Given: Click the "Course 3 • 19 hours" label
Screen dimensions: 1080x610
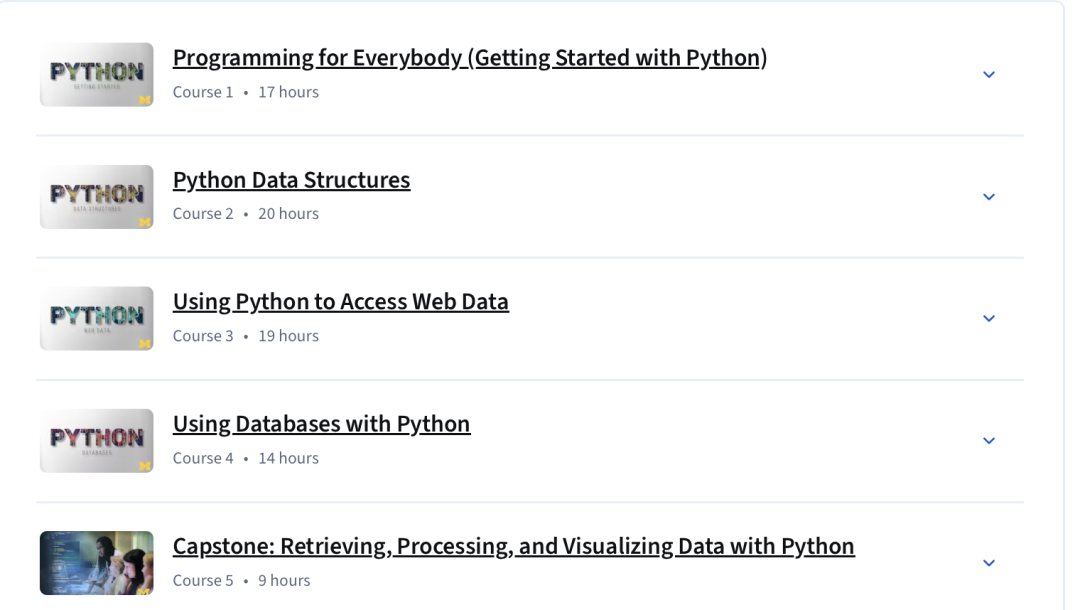Looking at the screenshot, I should [246, 336].
